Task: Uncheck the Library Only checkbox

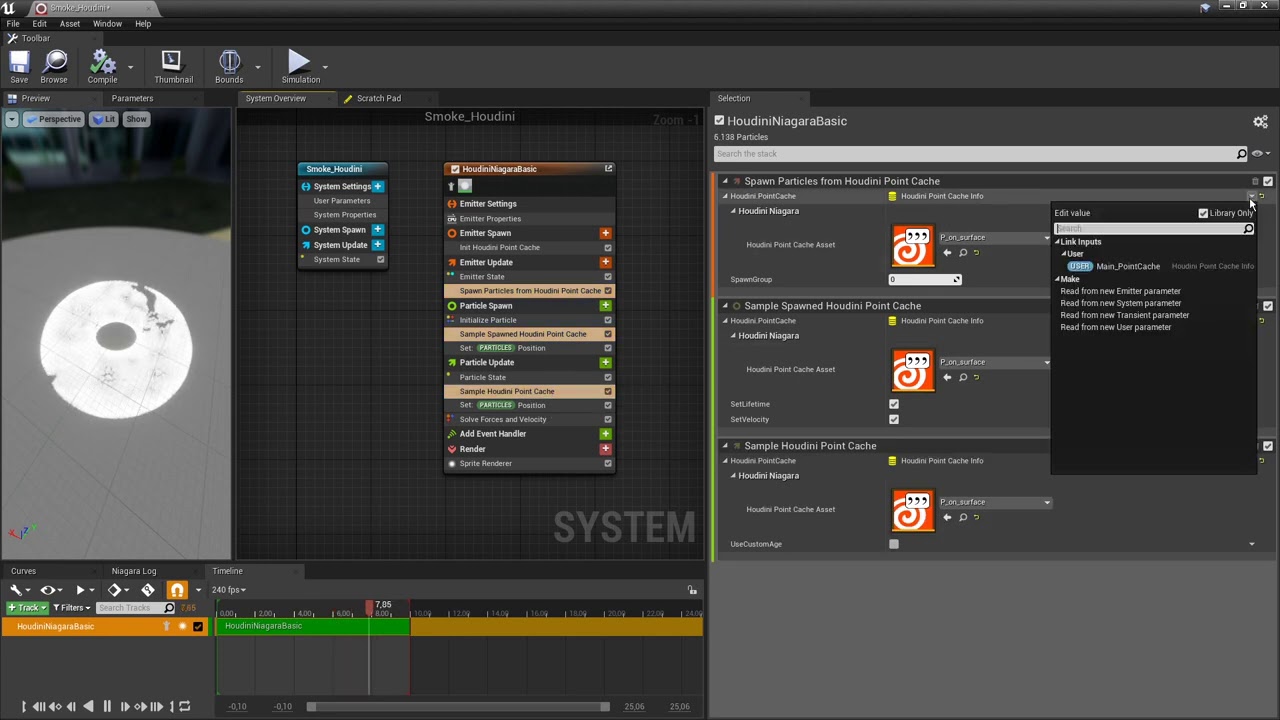Action: (1203, 213)
